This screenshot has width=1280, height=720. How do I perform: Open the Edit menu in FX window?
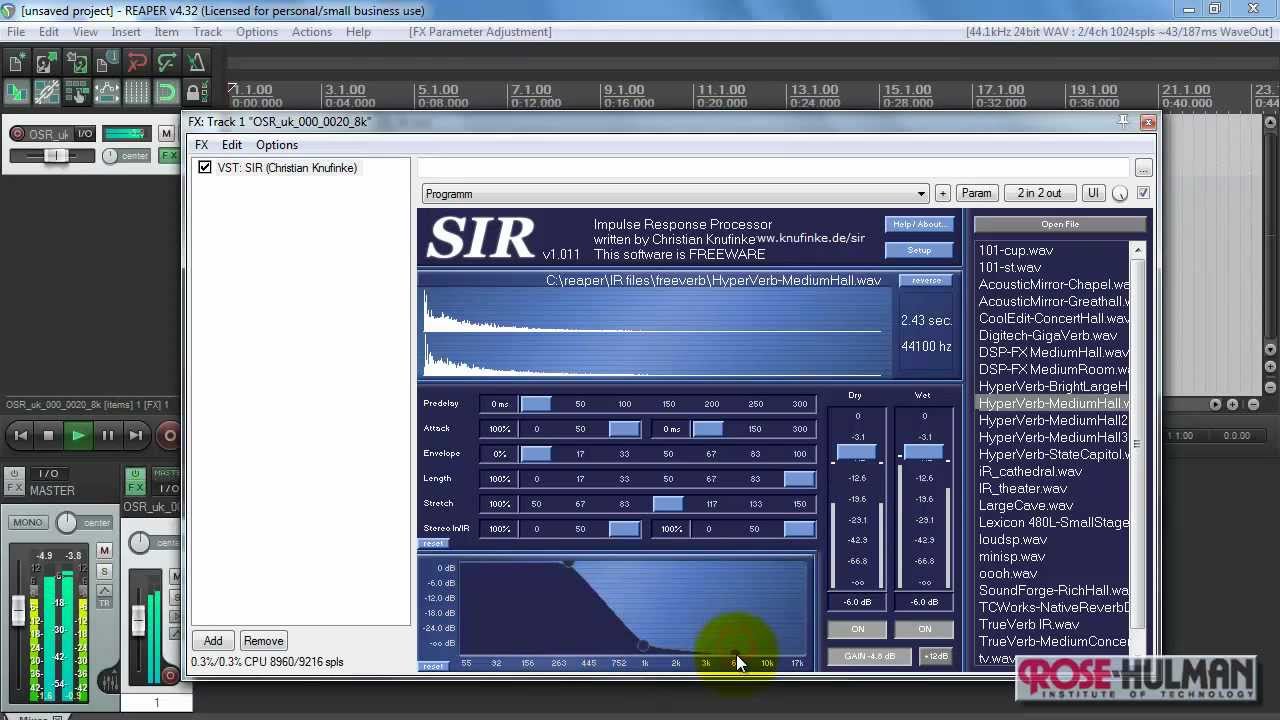[231, 145]
